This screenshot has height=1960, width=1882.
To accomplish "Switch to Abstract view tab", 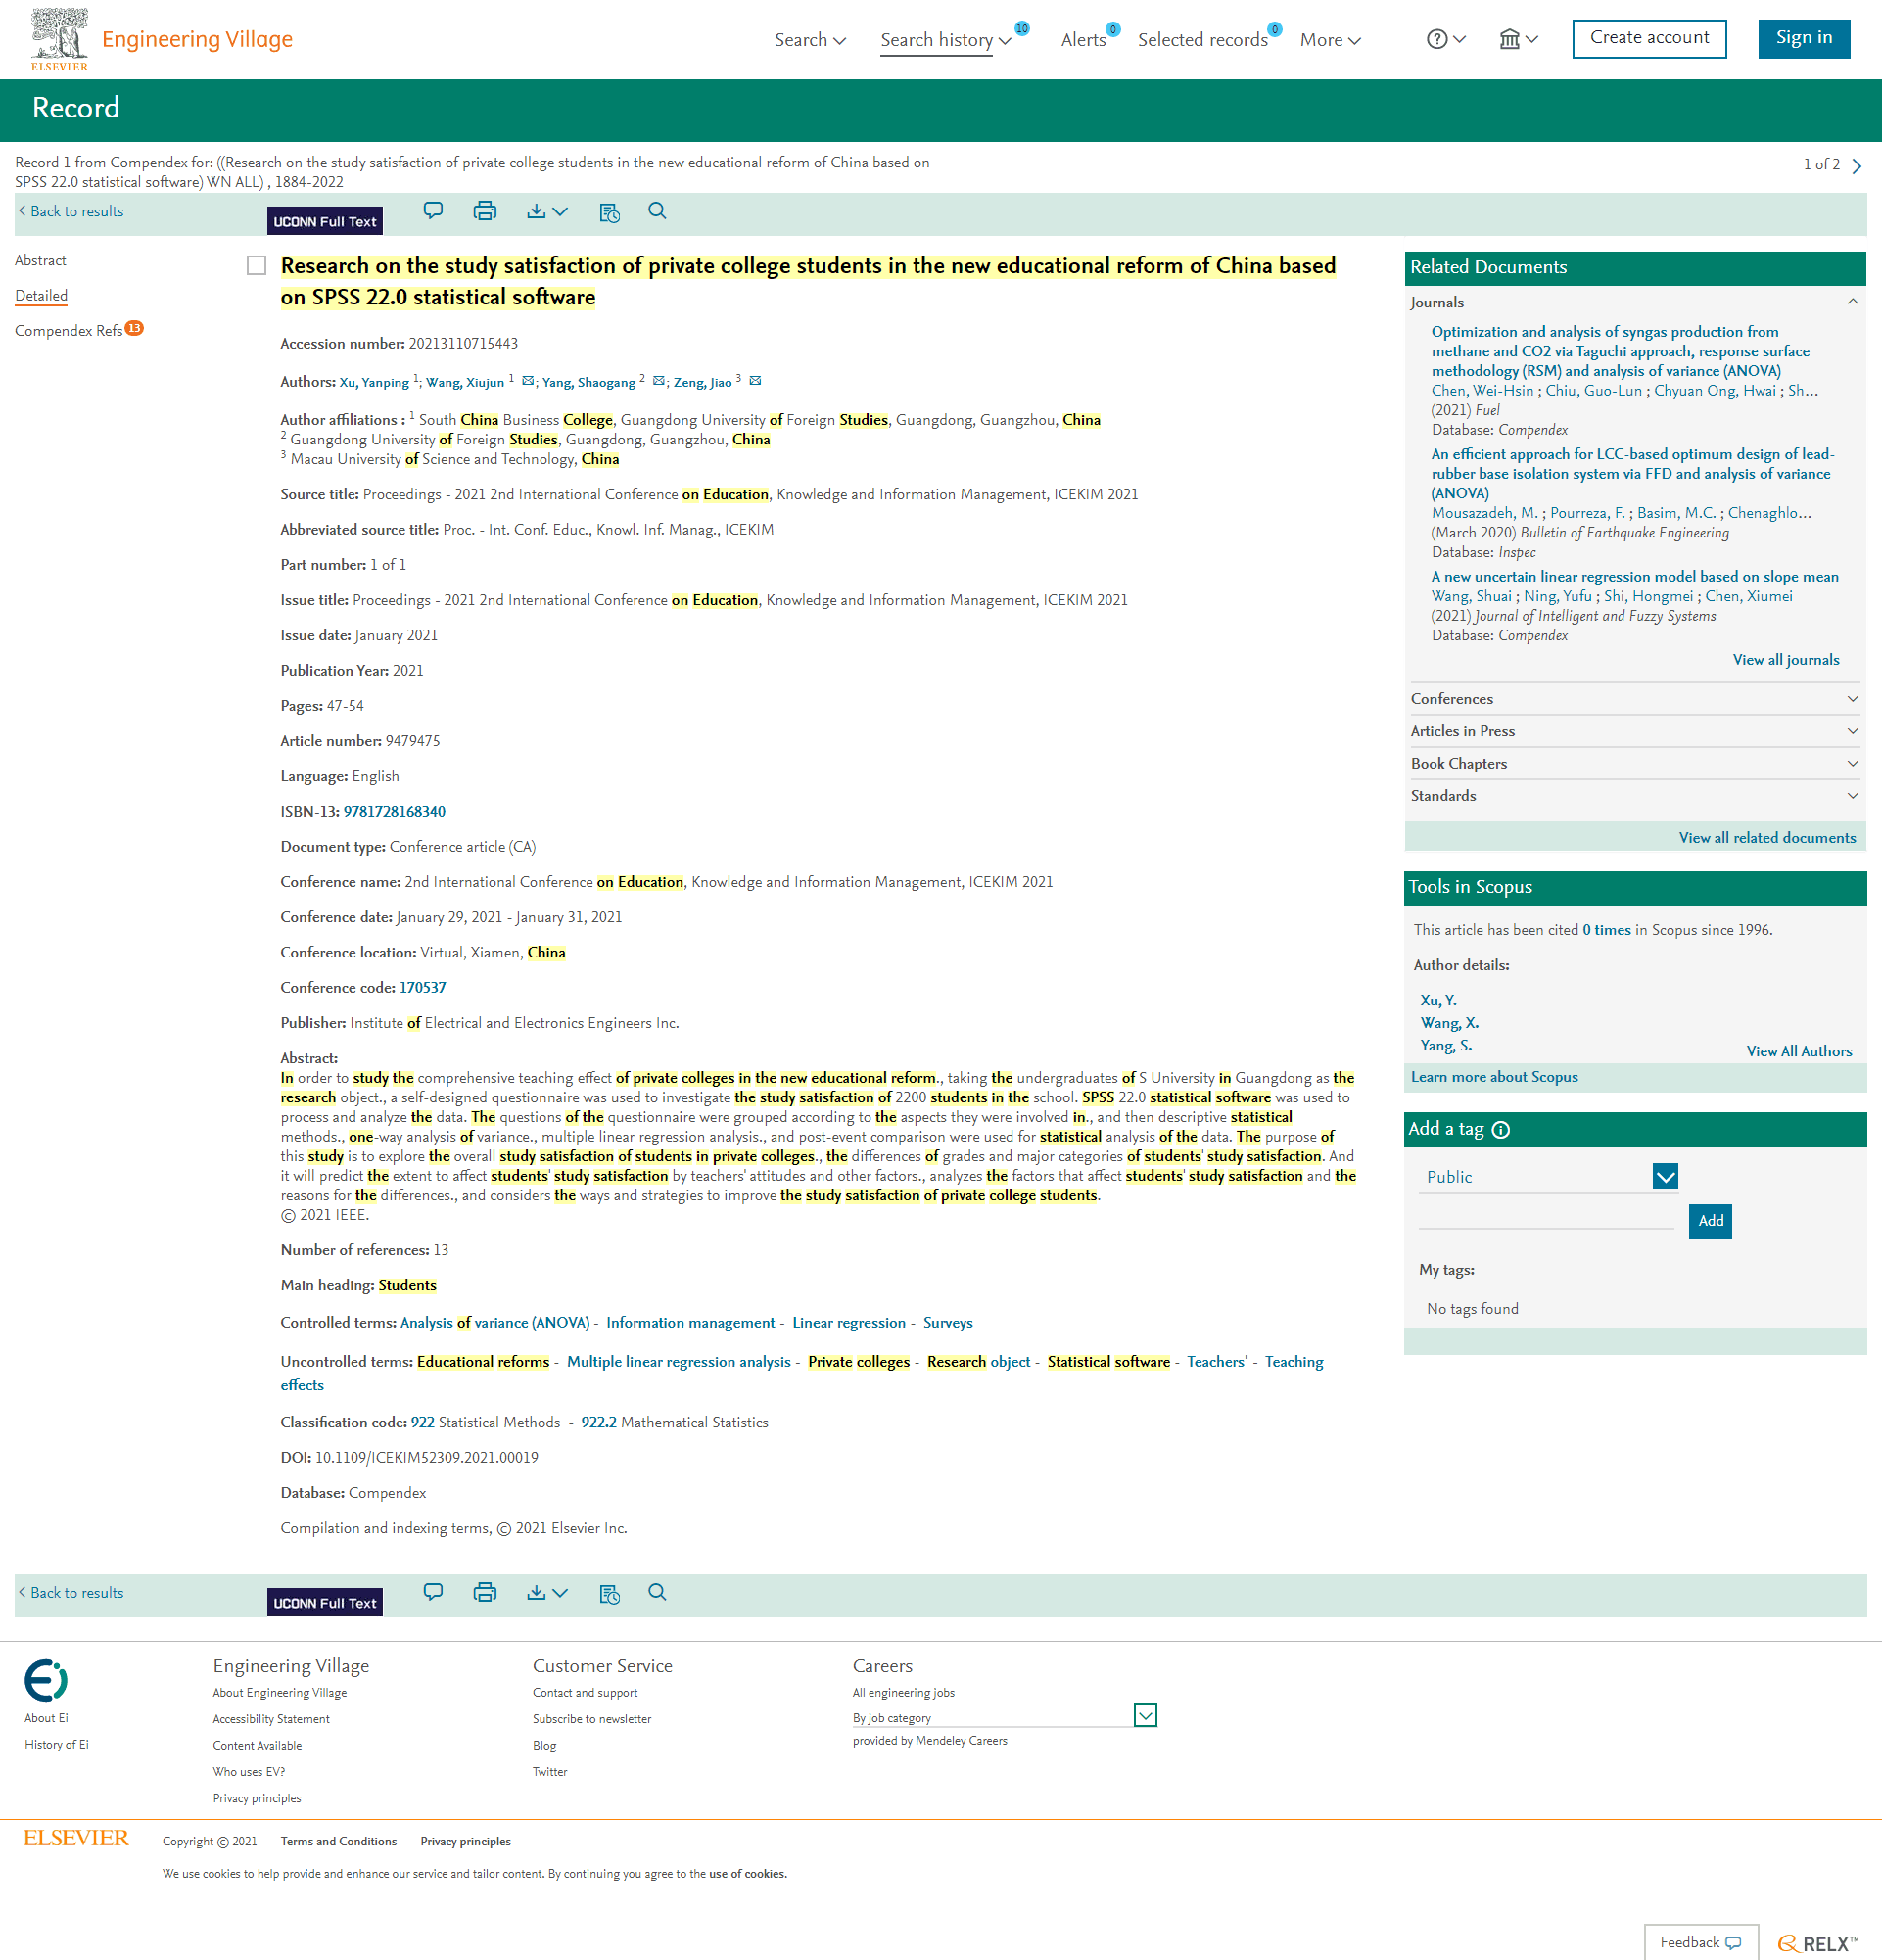I will pos(40,260).
